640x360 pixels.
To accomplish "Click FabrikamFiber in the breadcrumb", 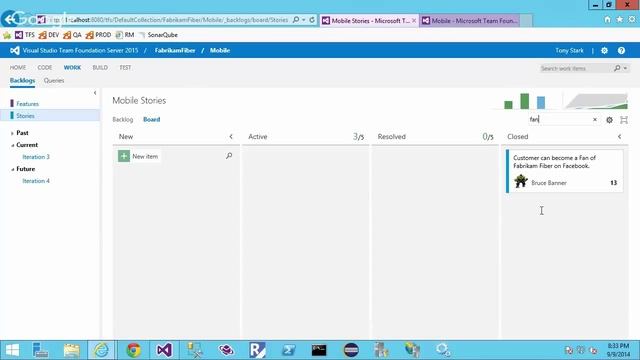I will click(x=175, y=50).
